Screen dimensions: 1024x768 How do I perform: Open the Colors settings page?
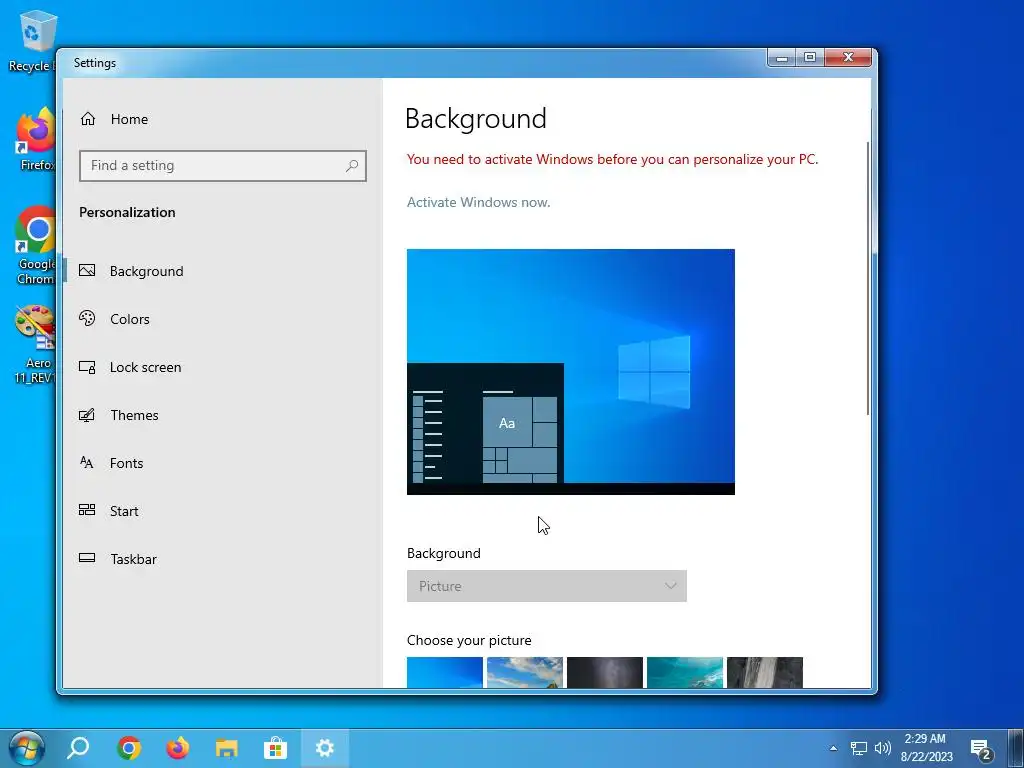pos(129,319)
